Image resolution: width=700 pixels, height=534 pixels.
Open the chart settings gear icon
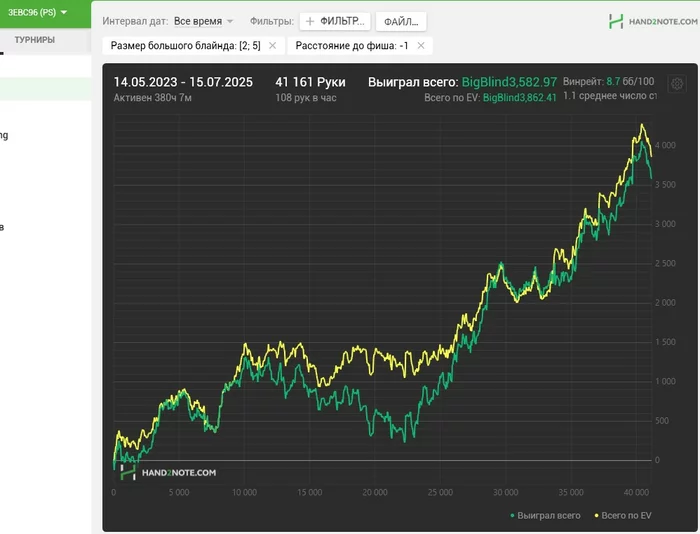pyautogui.click(x=677, y=83)
